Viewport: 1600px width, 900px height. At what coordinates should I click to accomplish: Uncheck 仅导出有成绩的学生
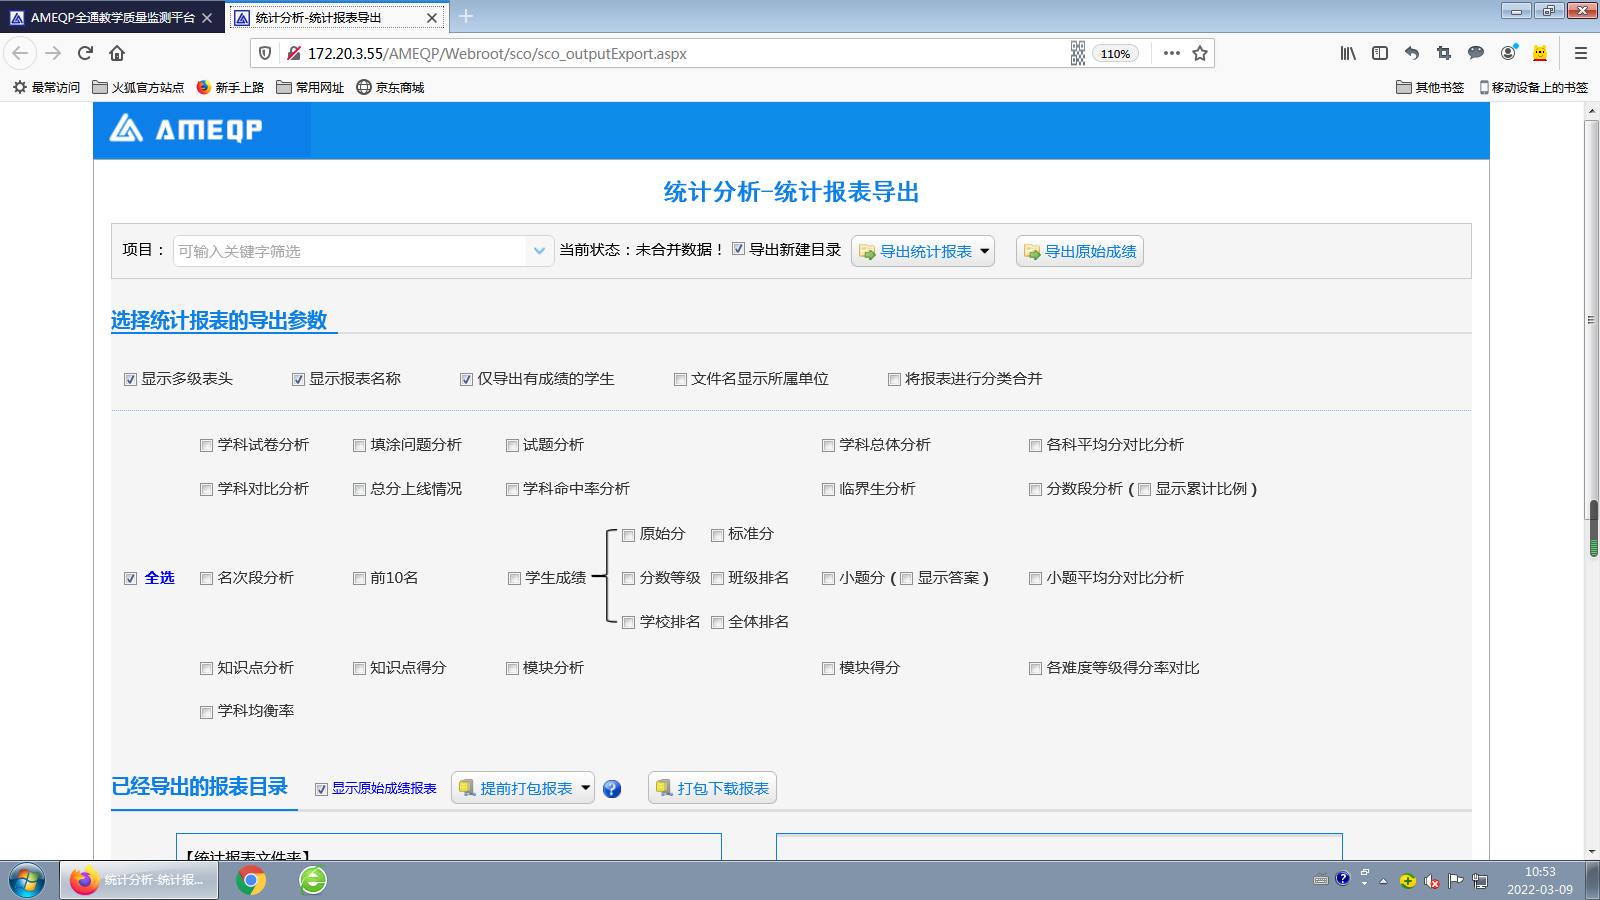click(x=466, y=379)
